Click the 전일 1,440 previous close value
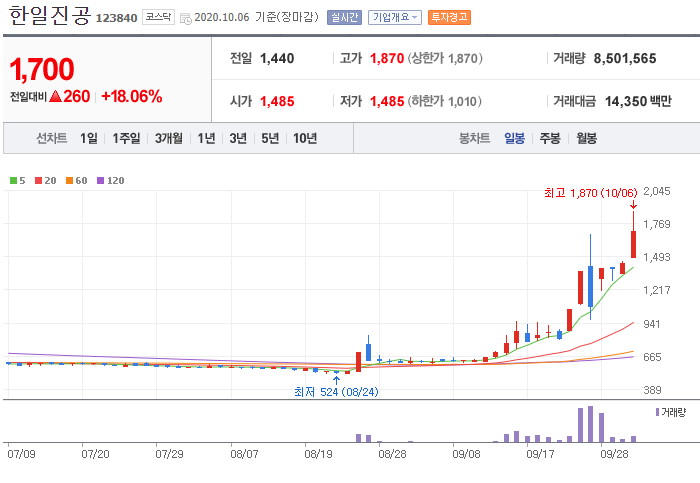Viewport: 700px width, 483px height. pos(277,58)
